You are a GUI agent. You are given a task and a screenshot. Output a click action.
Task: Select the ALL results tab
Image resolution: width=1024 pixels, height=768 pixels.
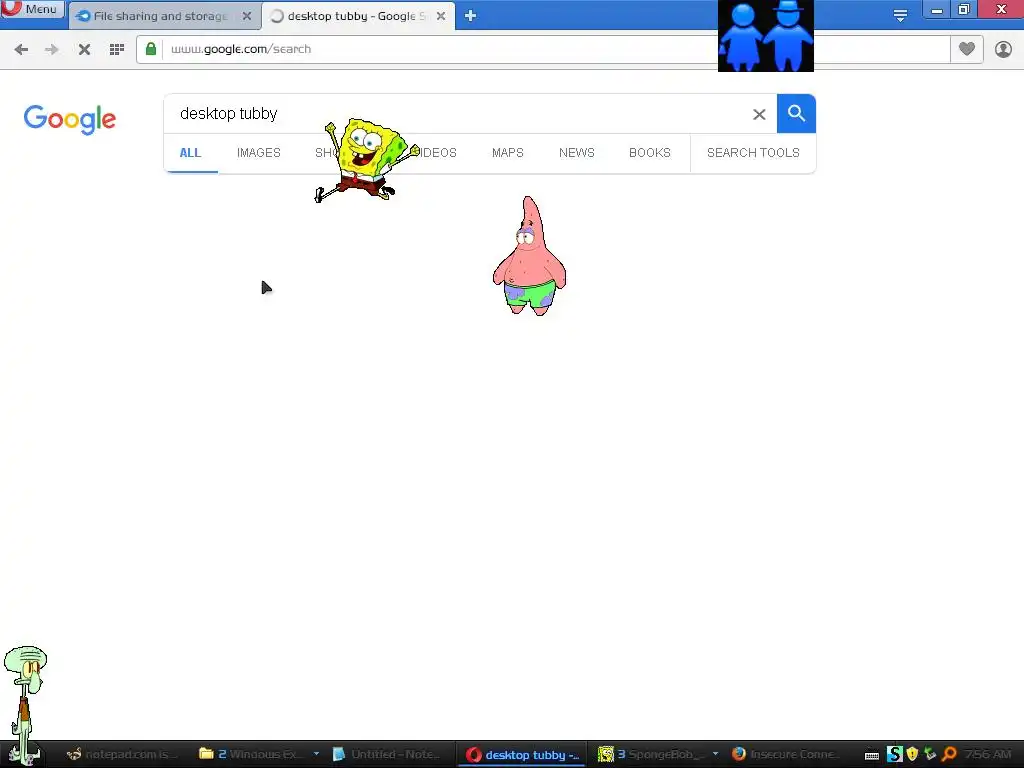tap(190, 153)
